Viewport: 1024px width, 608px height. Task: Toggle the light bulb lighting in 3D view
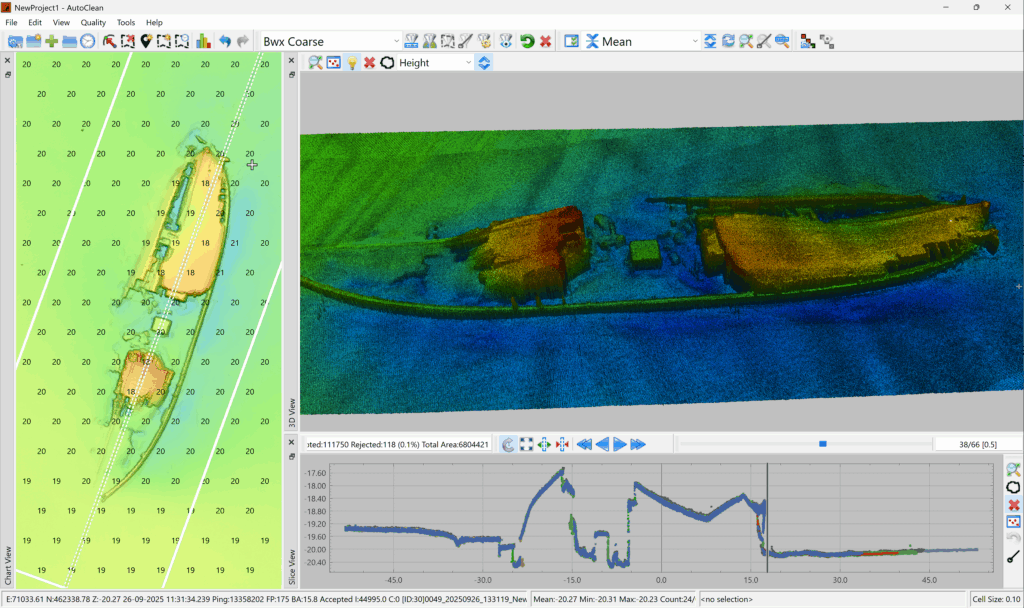point(352,62)
